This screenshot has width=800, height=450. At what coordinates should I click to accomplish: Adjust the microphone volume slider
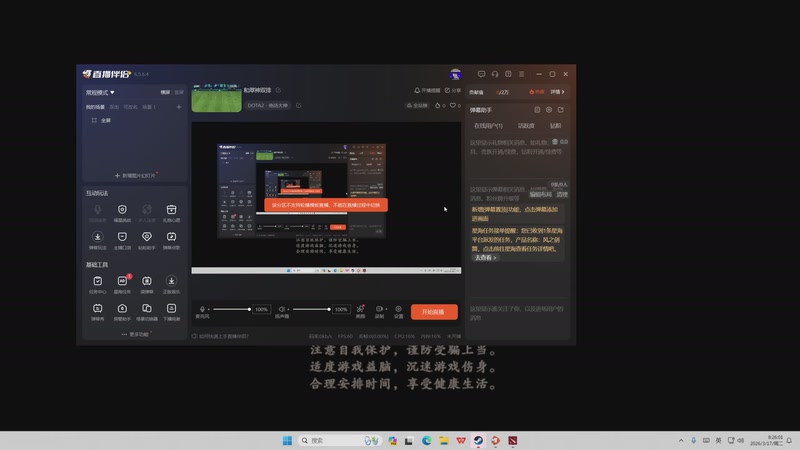tap(232, 309)
